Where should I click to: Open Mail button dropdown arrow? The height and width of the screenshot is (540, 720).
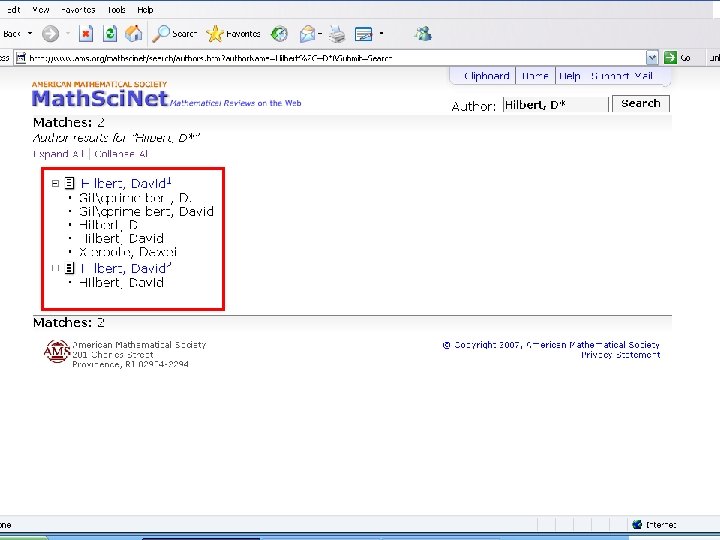point(320,34)
